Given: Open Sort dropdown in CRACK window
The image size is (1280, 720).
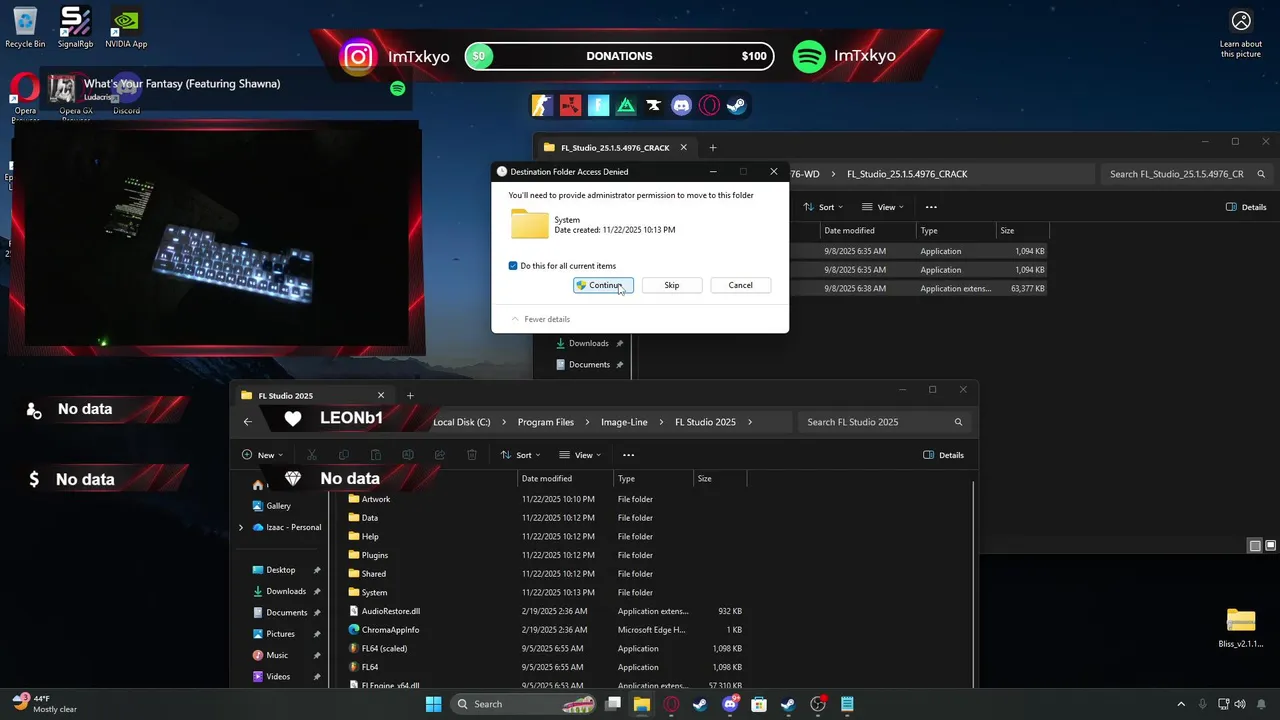Looking at the screenshot, I should (824, 207).
